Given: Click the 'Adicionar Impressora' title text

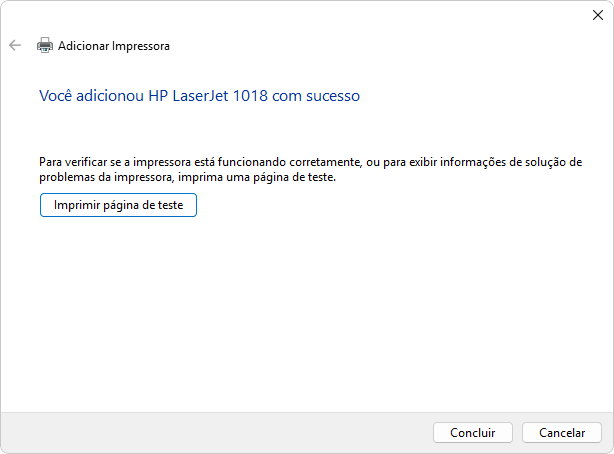Looking at the screenshot, I should click(x=114, y=46).
